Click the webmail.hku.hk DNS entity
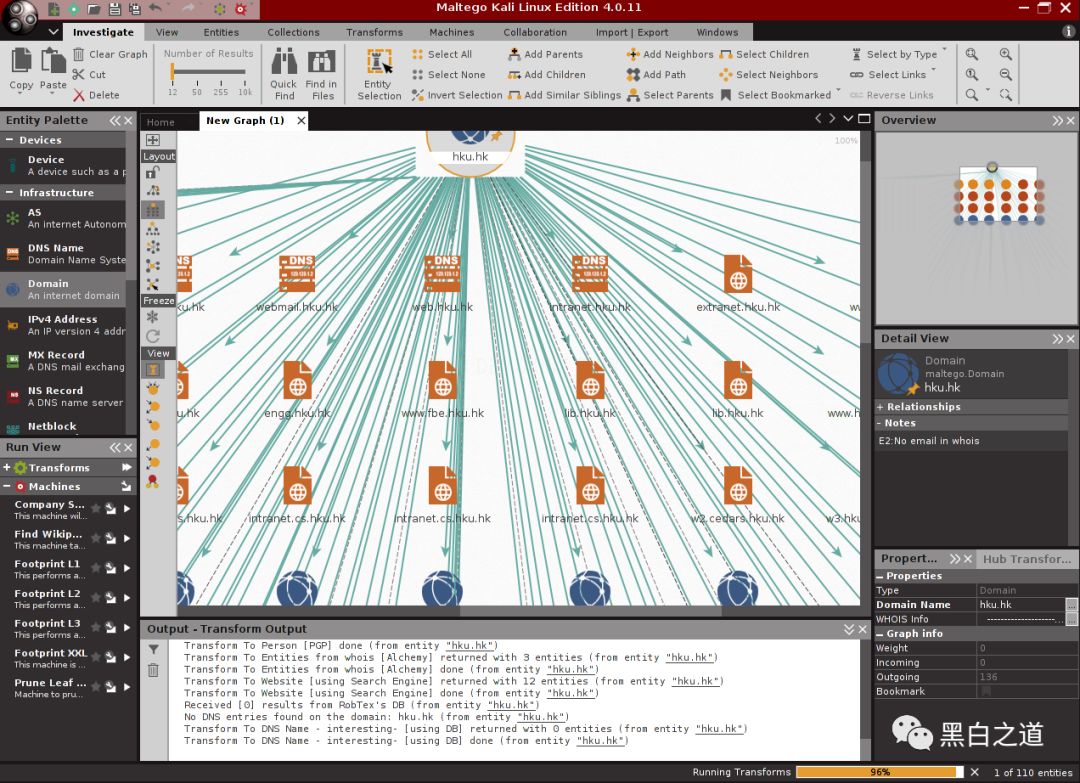Image resolution: width=1080 pixels, height=783 pixels. (x=297, y=273)
